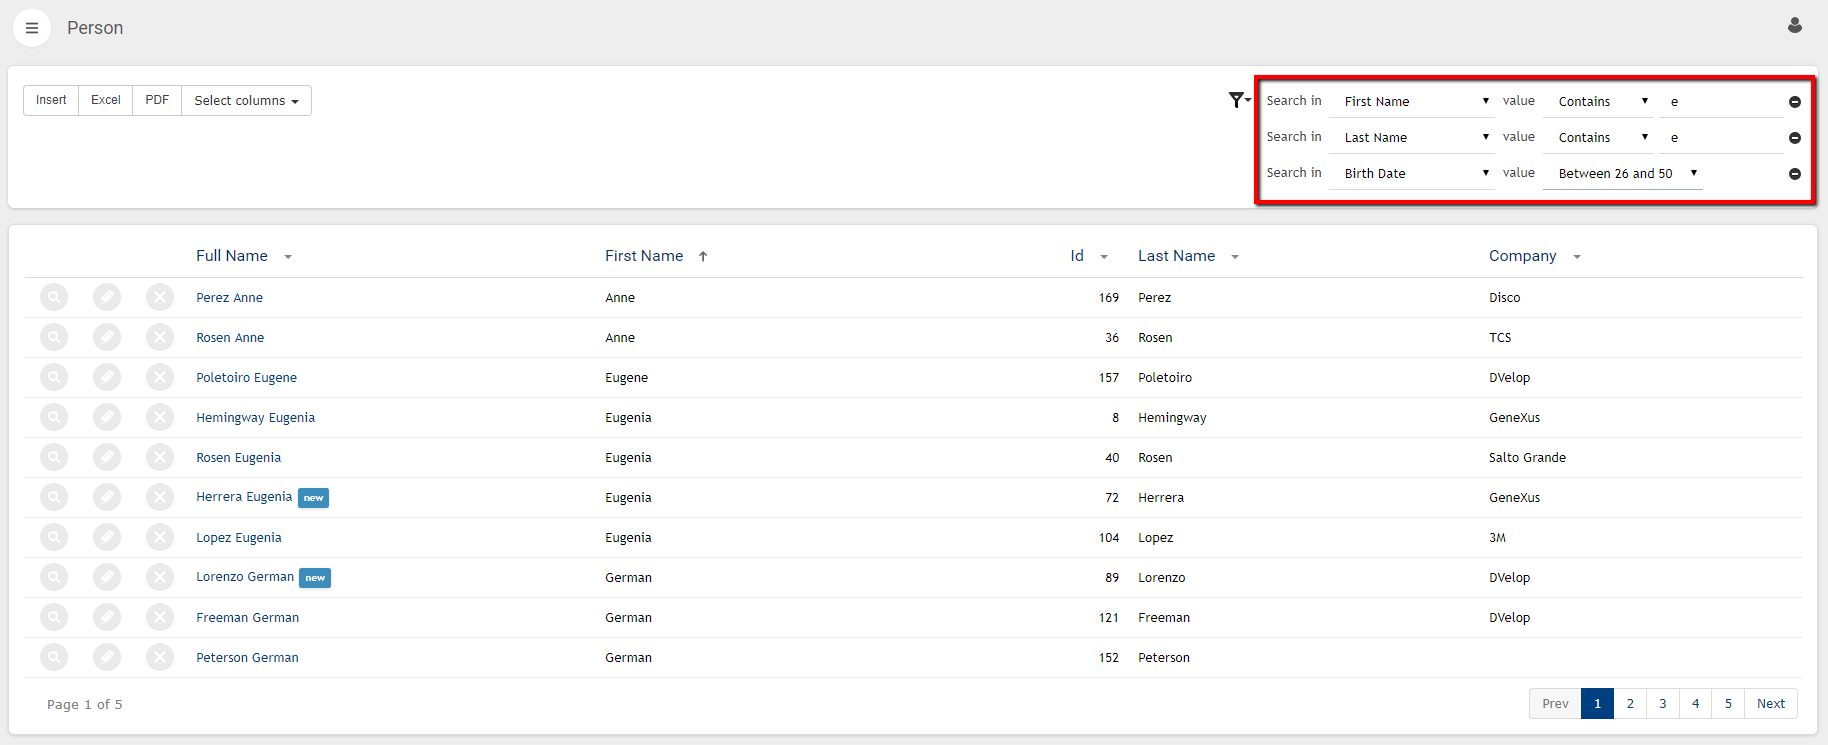Open the Lorenzo German link
This screenshot has height=745, width=1828.
(x=245, y=576)
